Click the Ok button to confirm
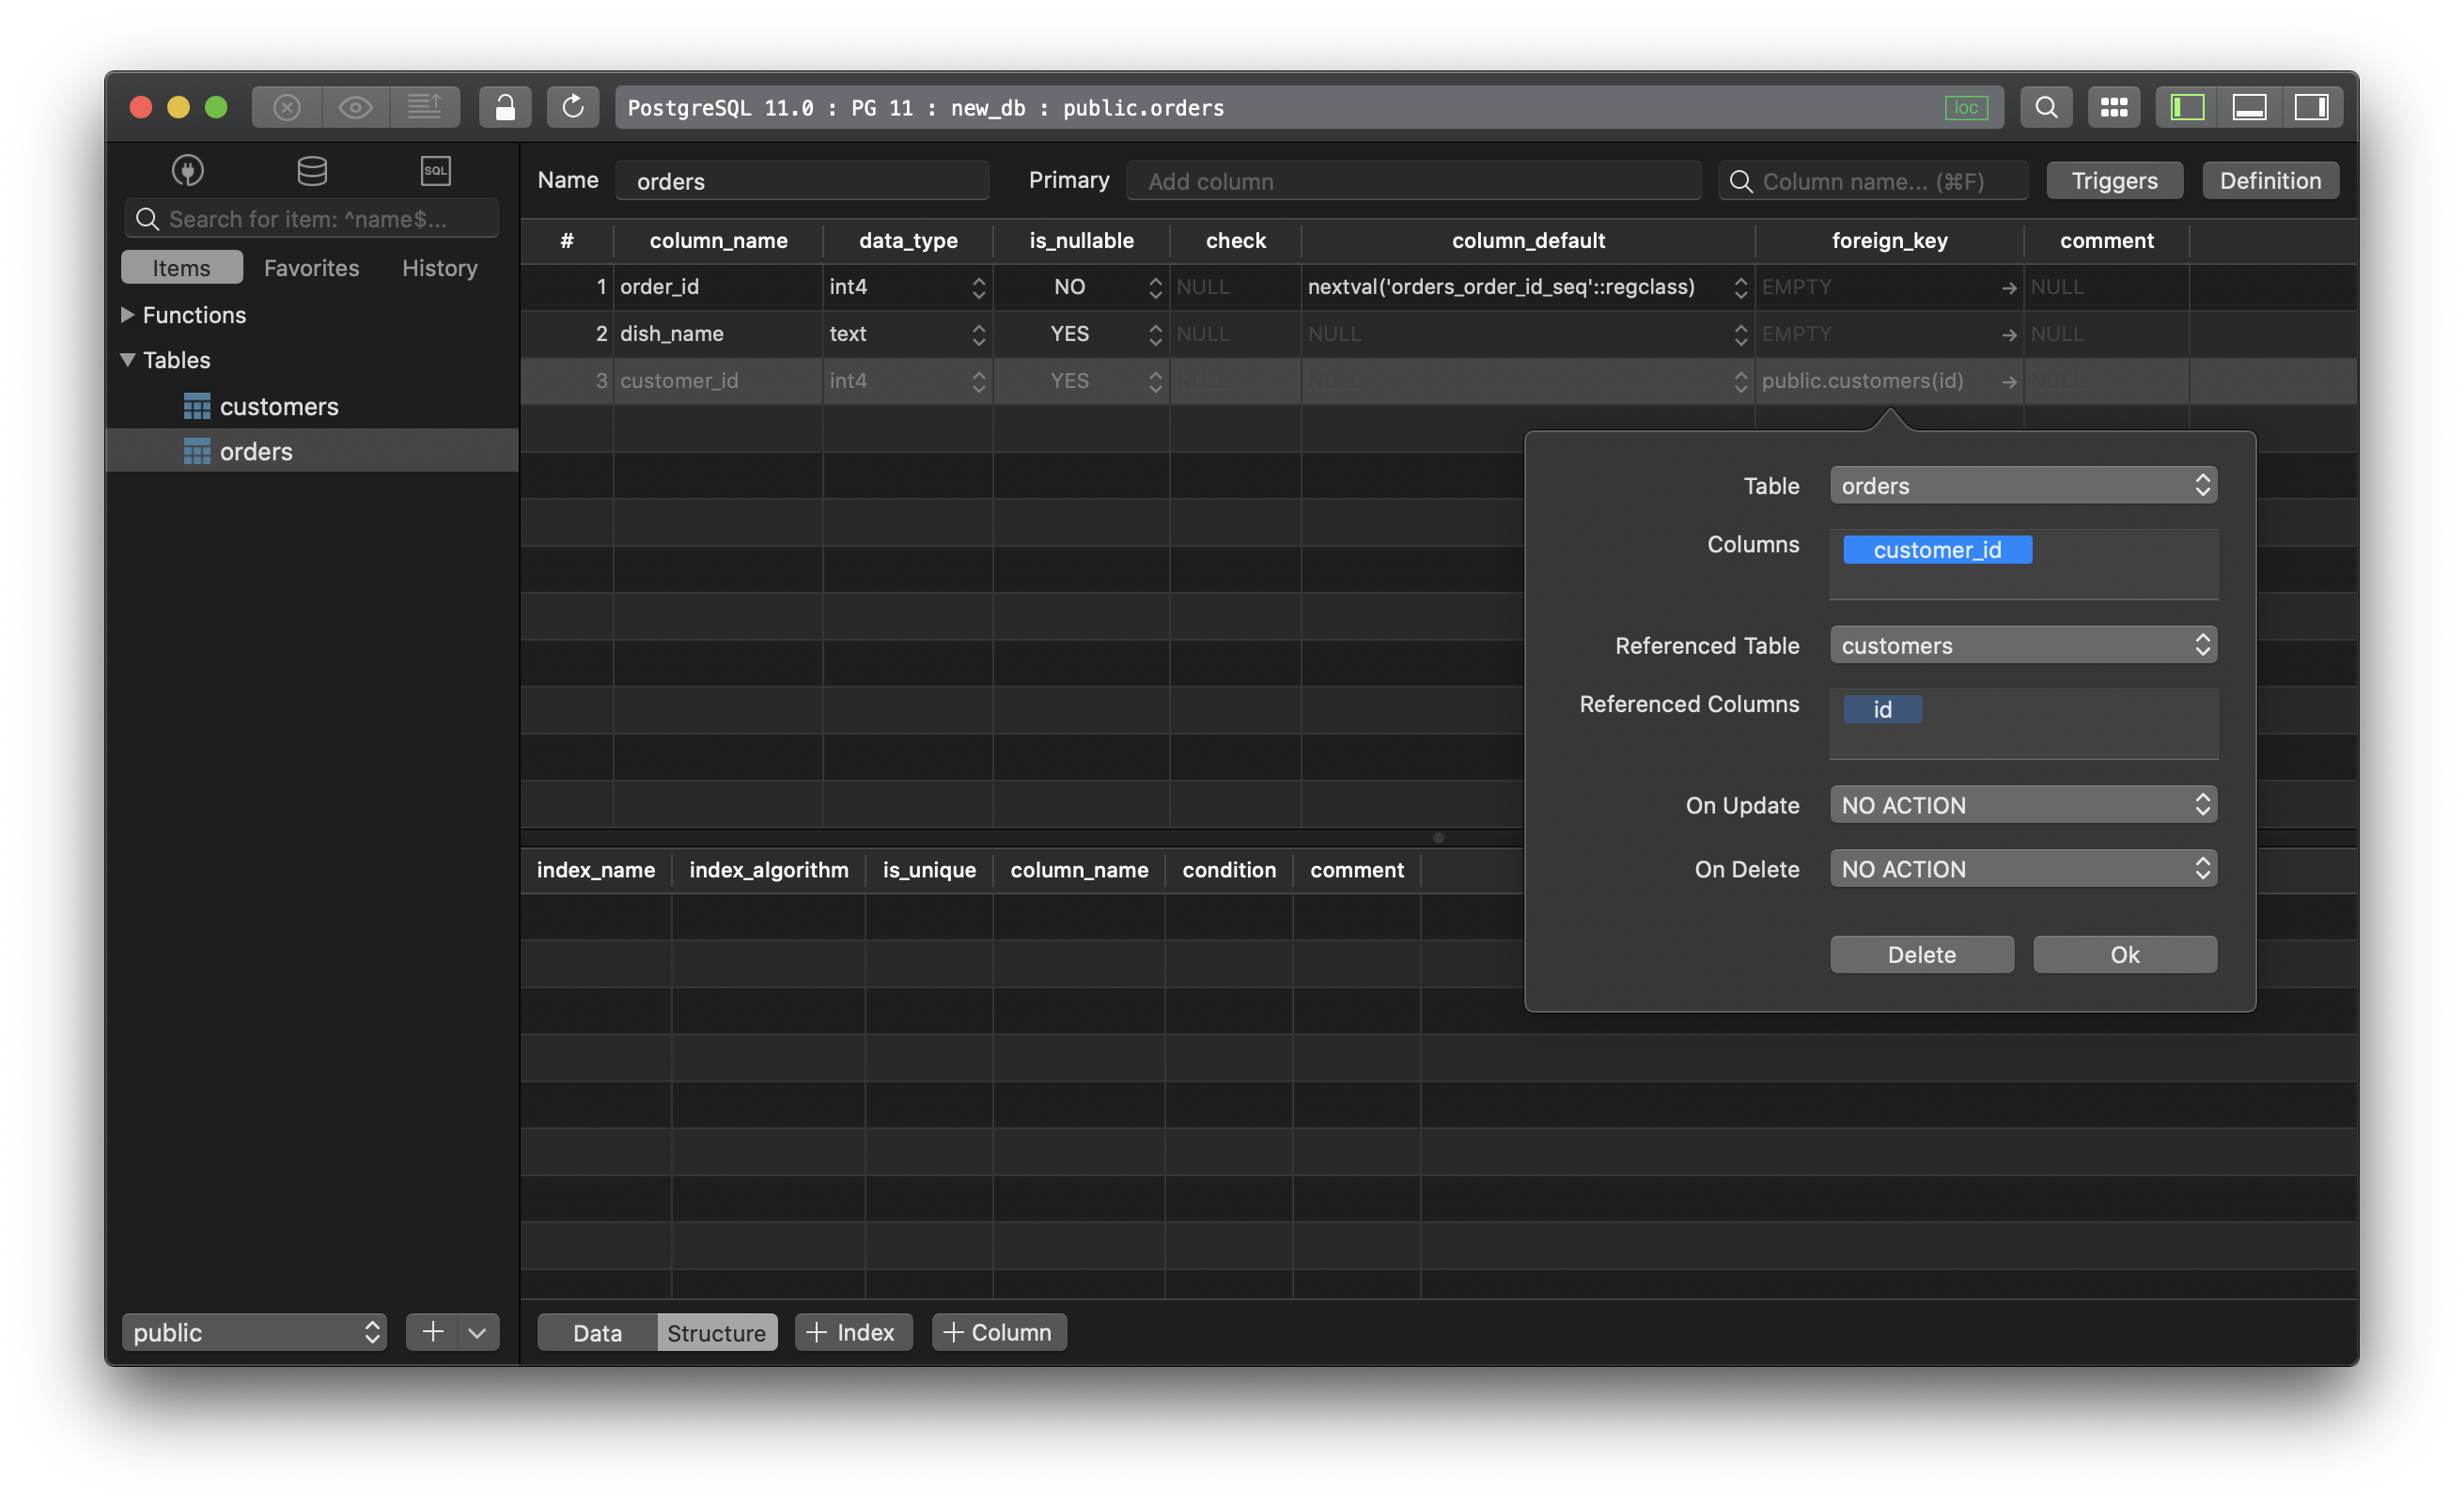 2125,954
